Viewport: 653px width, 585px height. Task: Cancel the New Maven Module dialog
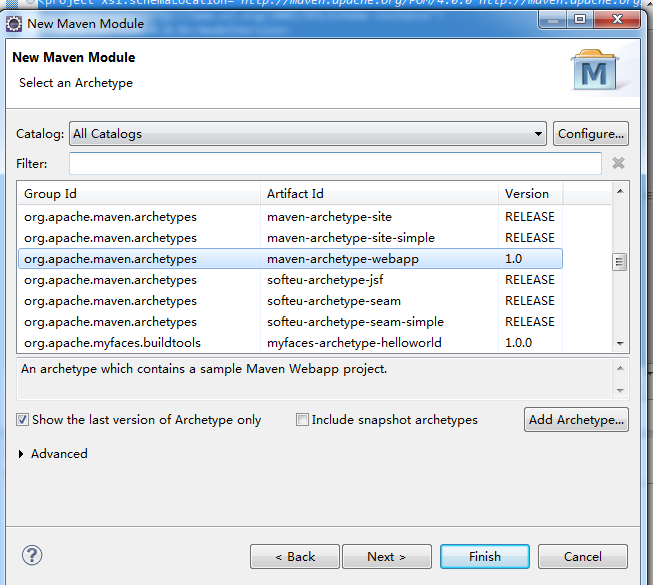tap(583, 556)
